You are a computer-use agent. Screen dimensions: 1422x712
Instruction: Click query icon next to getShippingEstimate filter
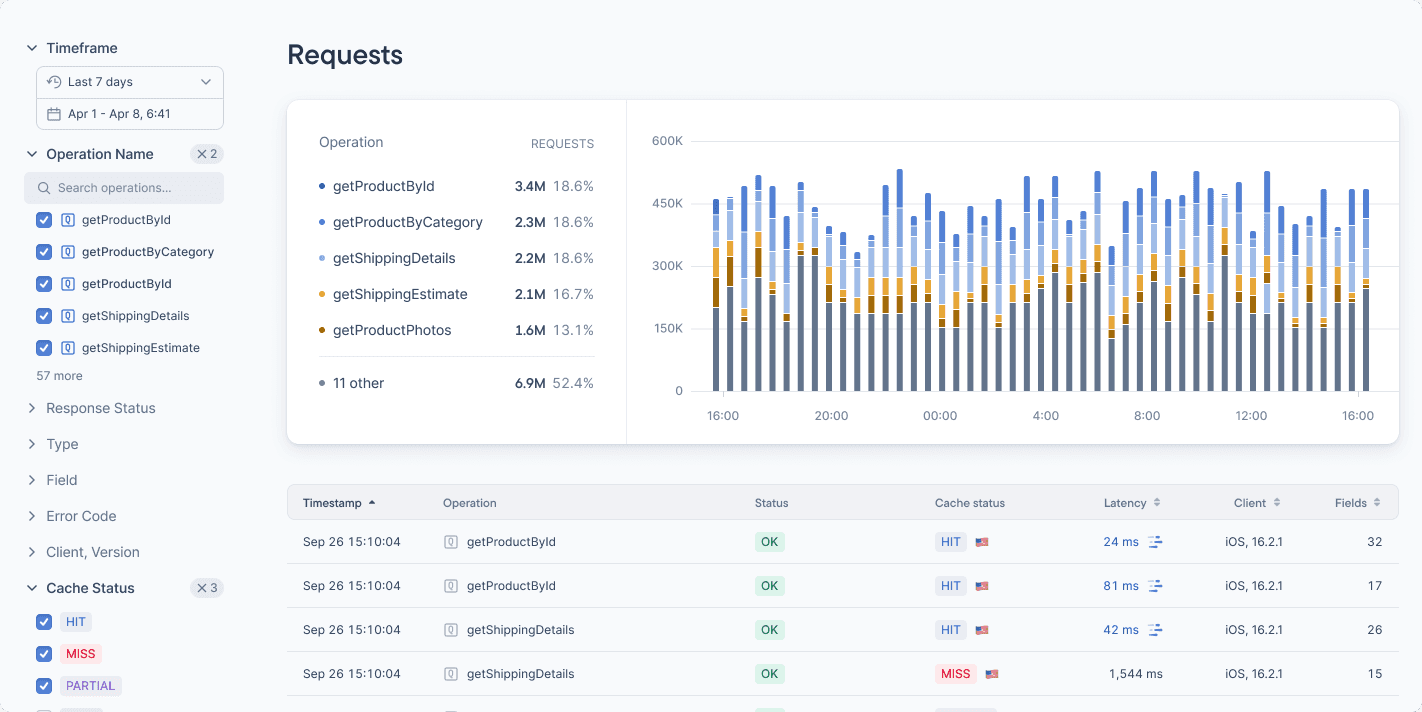point(68,348)
